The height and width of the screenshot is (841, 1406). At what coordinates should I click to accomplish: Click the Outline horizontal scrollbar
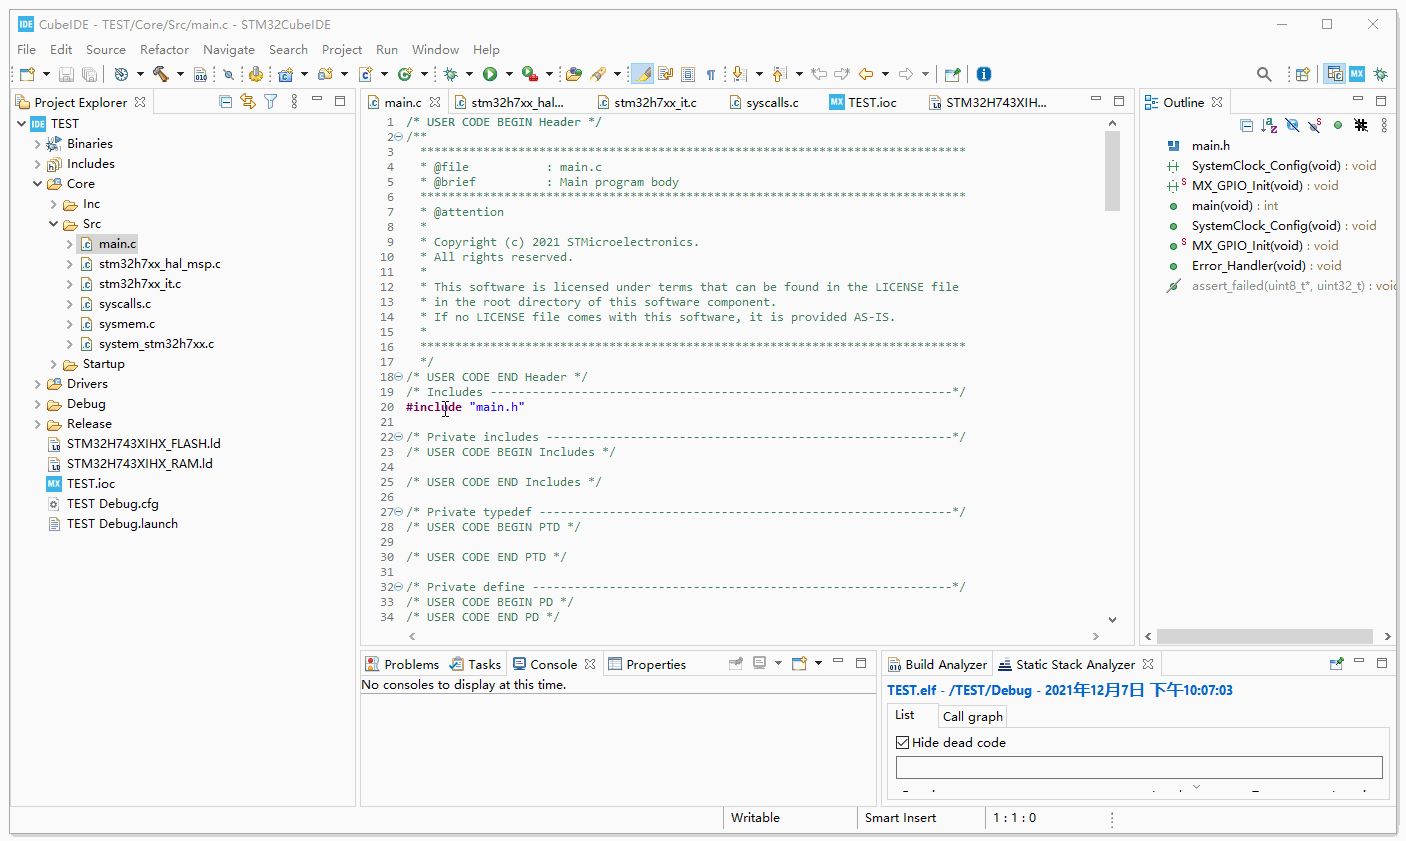coord(1265,636)
